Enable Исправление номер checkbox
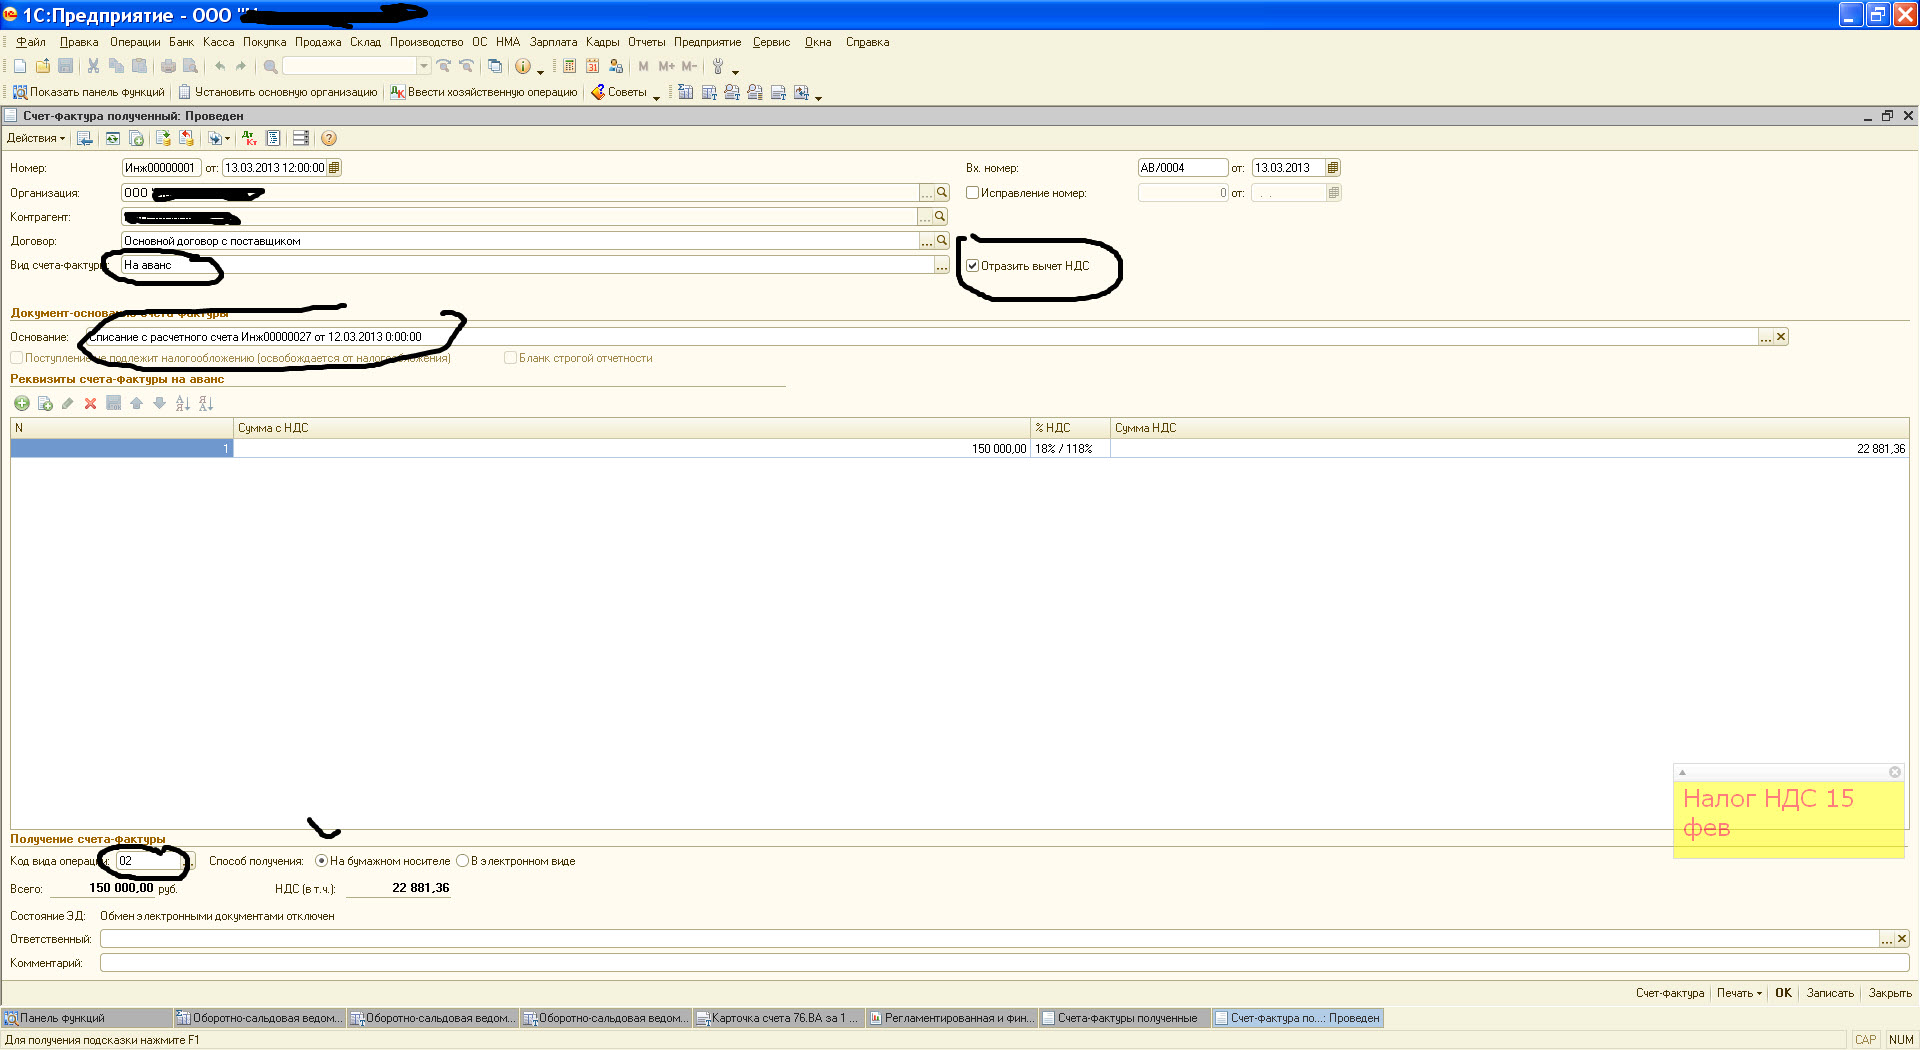The width and height of the screenshot is (1920, 1050). click(972, 193)
